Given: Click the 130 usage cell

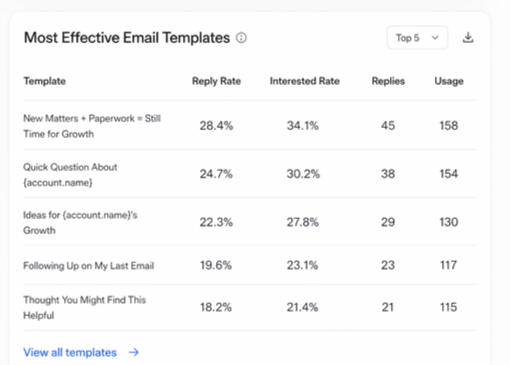Looking at the screenshot, I should pos(449,222).
